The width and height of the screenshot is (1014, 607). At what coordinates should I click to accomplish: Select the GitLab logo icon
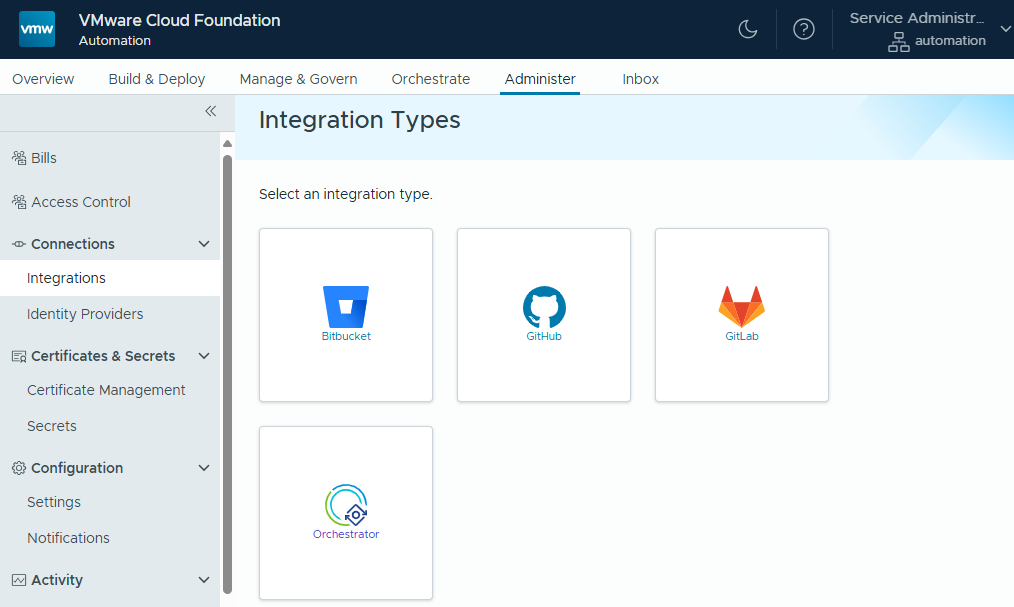[x=742, y=306]
